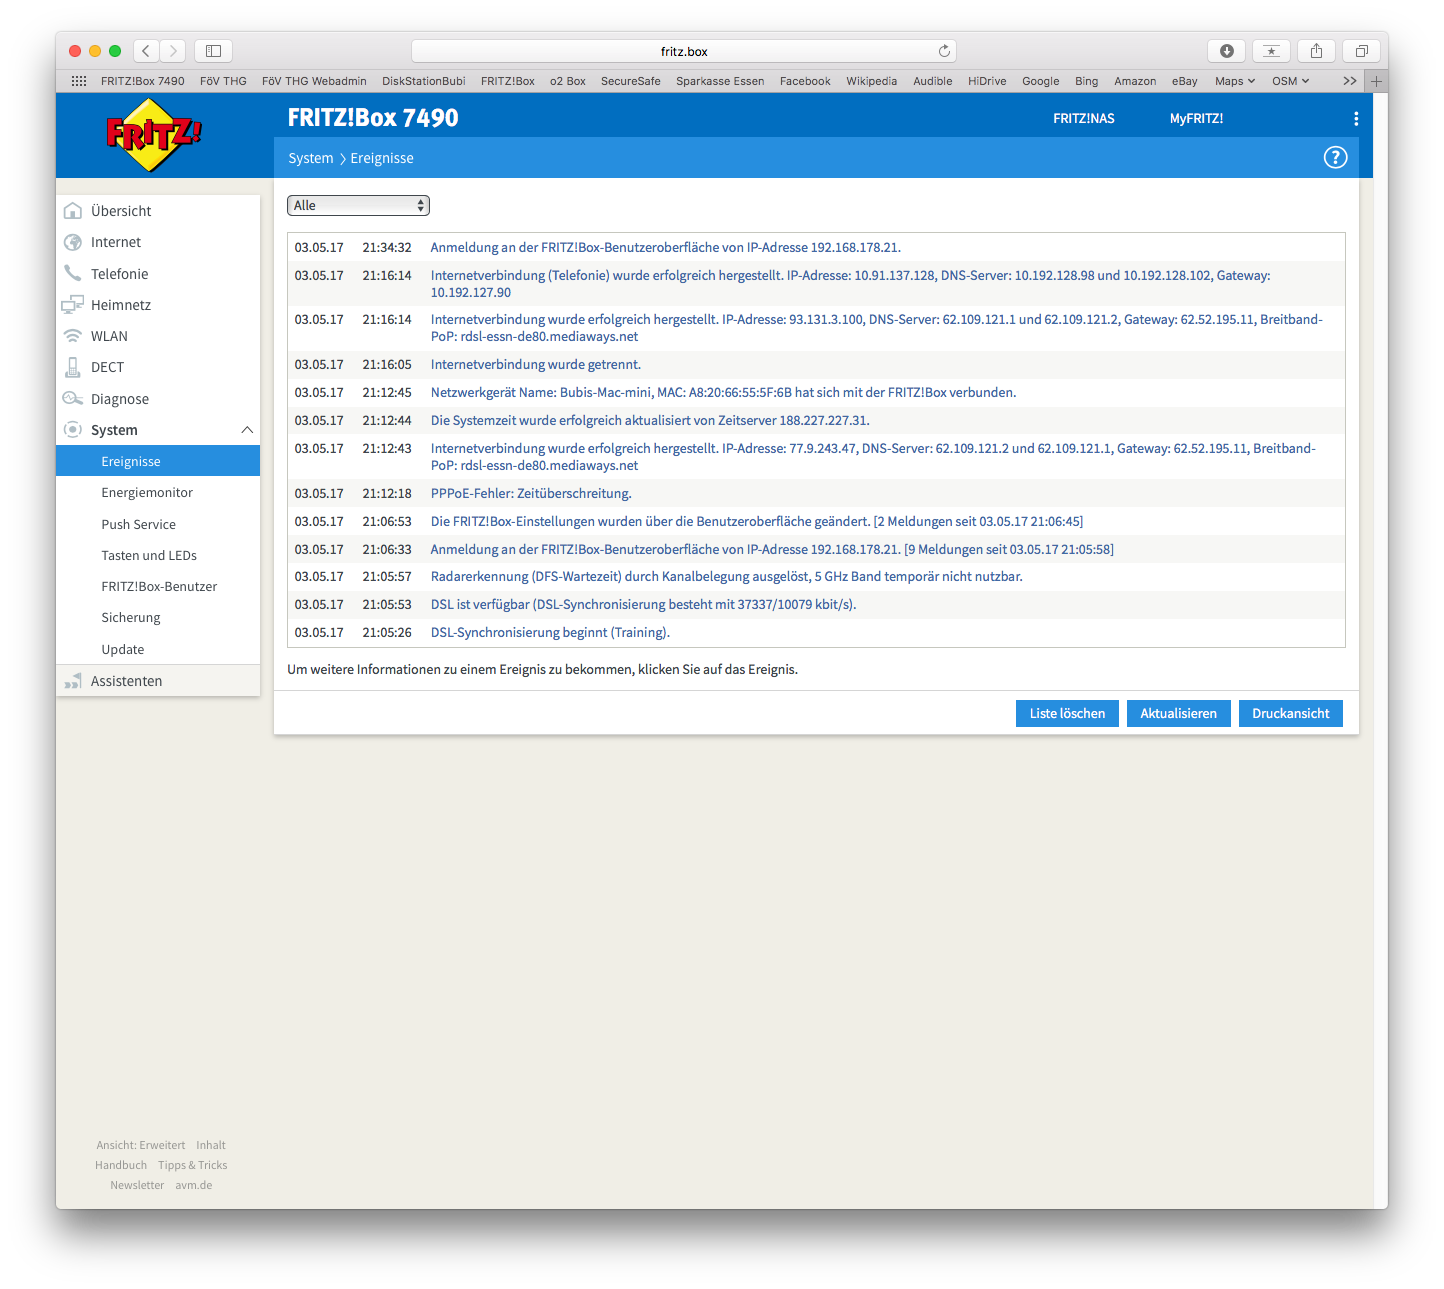Open the Update submenu item
This screenshot has height=1289, width=1444.
[x=123, y=649]
